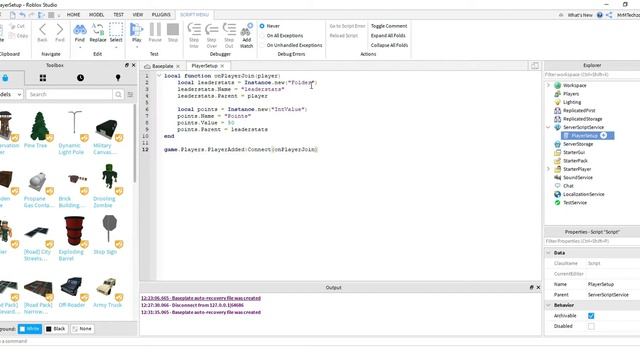Open the Replace tool
This screenshot has width=640, height=360.
(98, 33)
